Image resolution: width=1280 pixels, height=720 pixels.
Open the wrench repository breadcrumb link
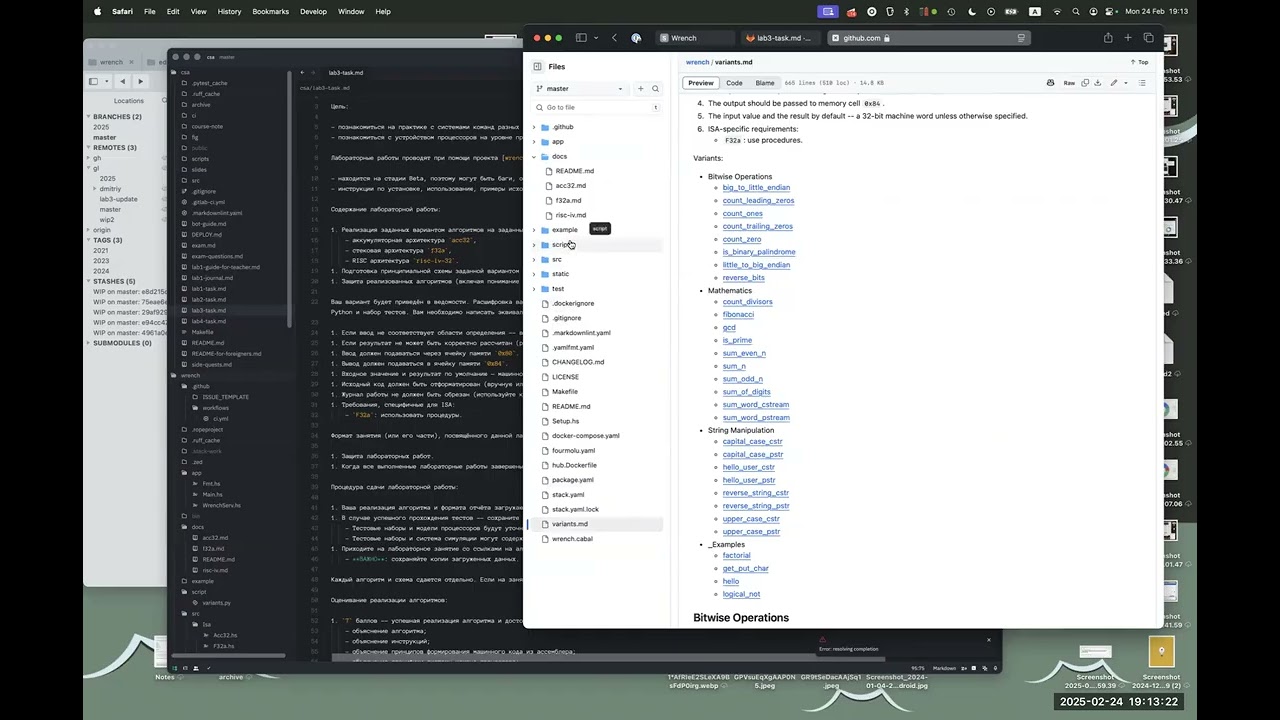[x=697, y=62]
